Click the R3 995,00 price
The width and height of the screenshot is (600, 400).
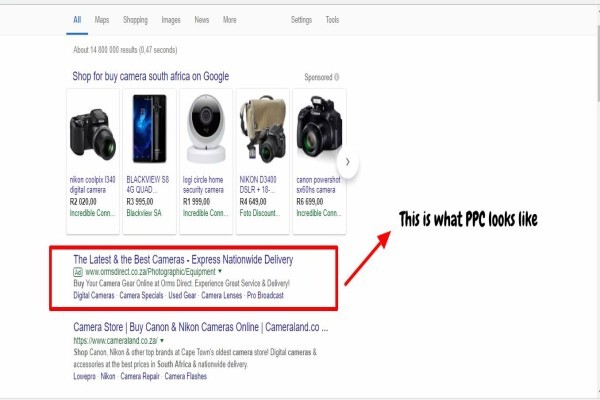point(140,202)
